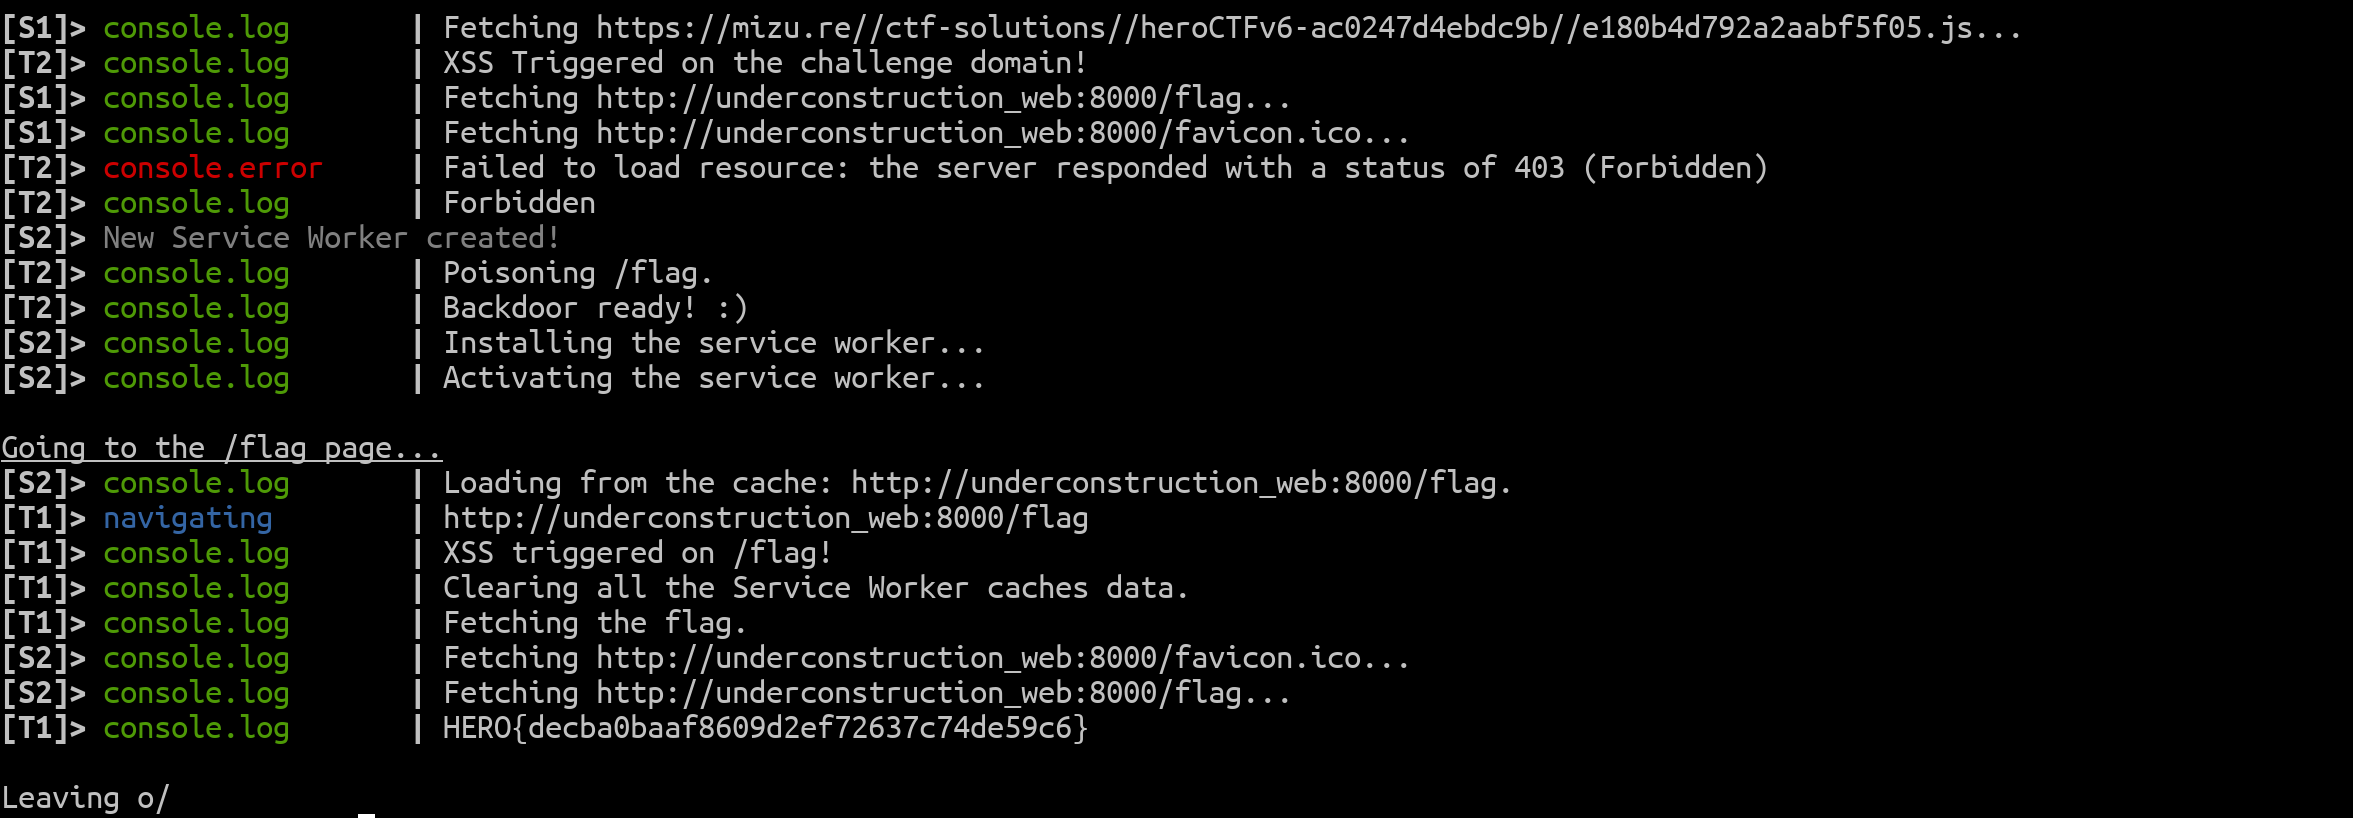Click "Installing the service worker..." message

click(713, 343)
